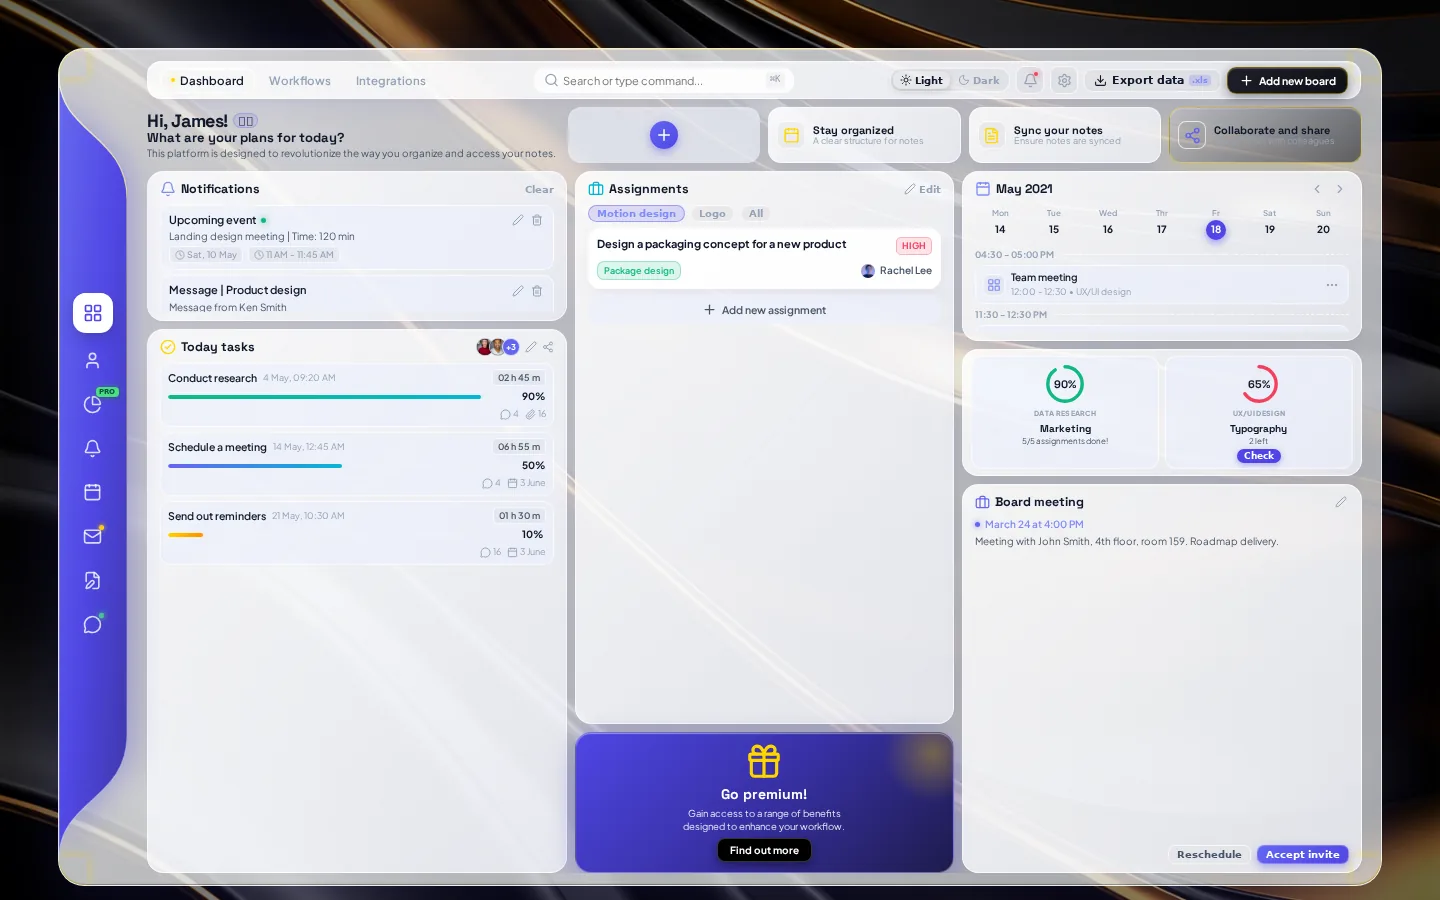Image resolution: width=1440 pixels, height=900 pixels.
Task: Open the document notes icon in sidebar
Action: 93,580
